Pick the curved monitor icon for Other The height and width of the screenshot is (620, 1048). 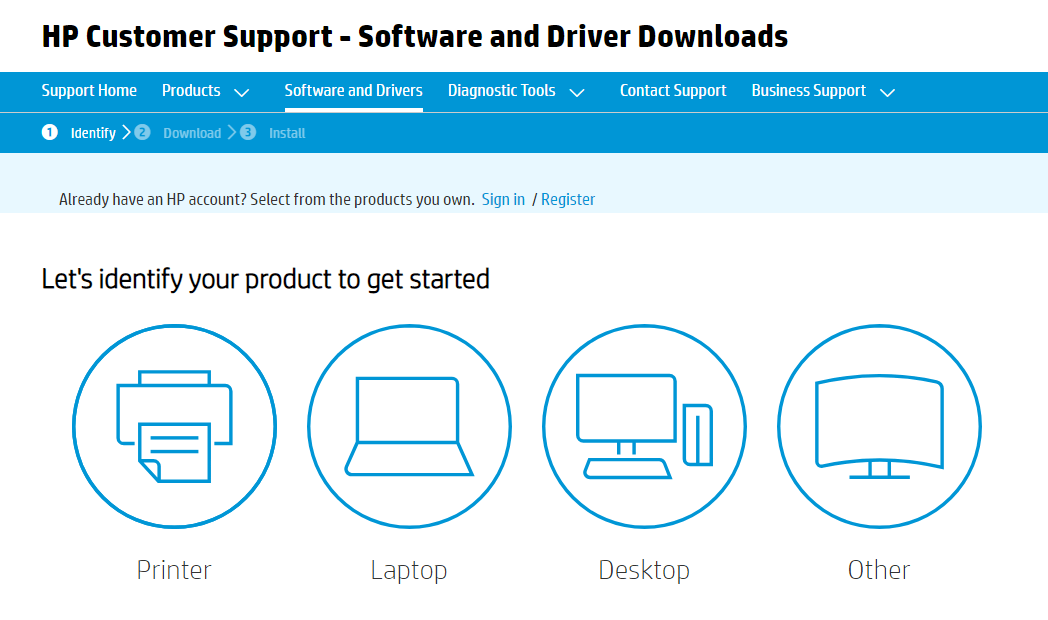pos(879,427)
